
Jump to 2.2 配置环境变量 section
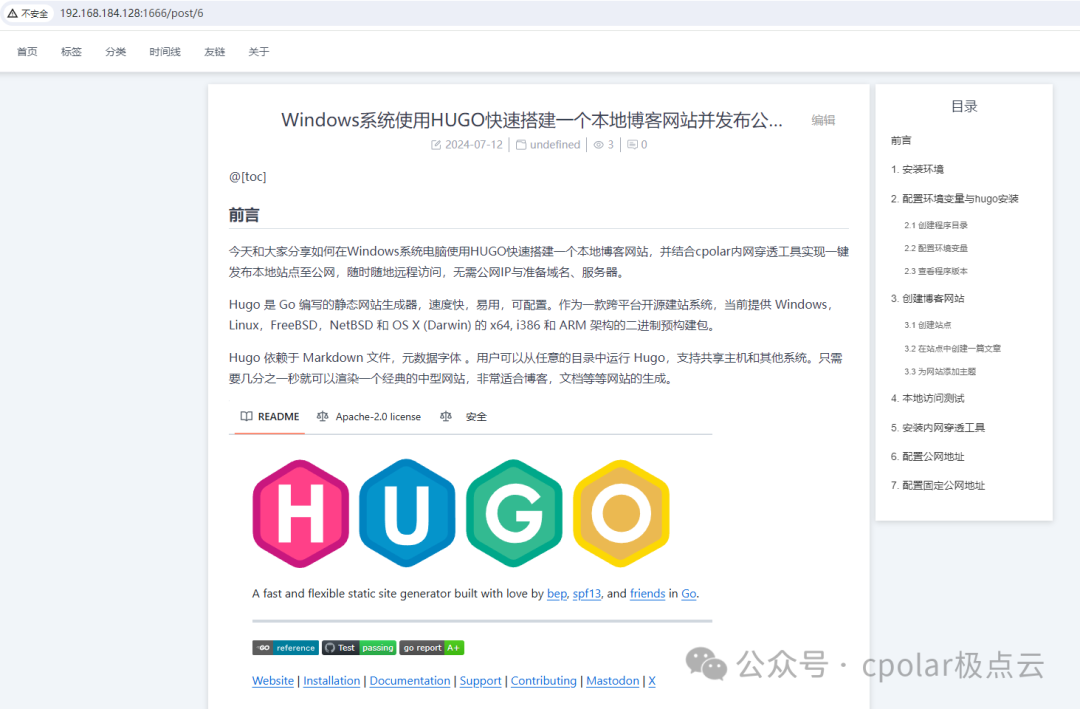coord(936,248)
